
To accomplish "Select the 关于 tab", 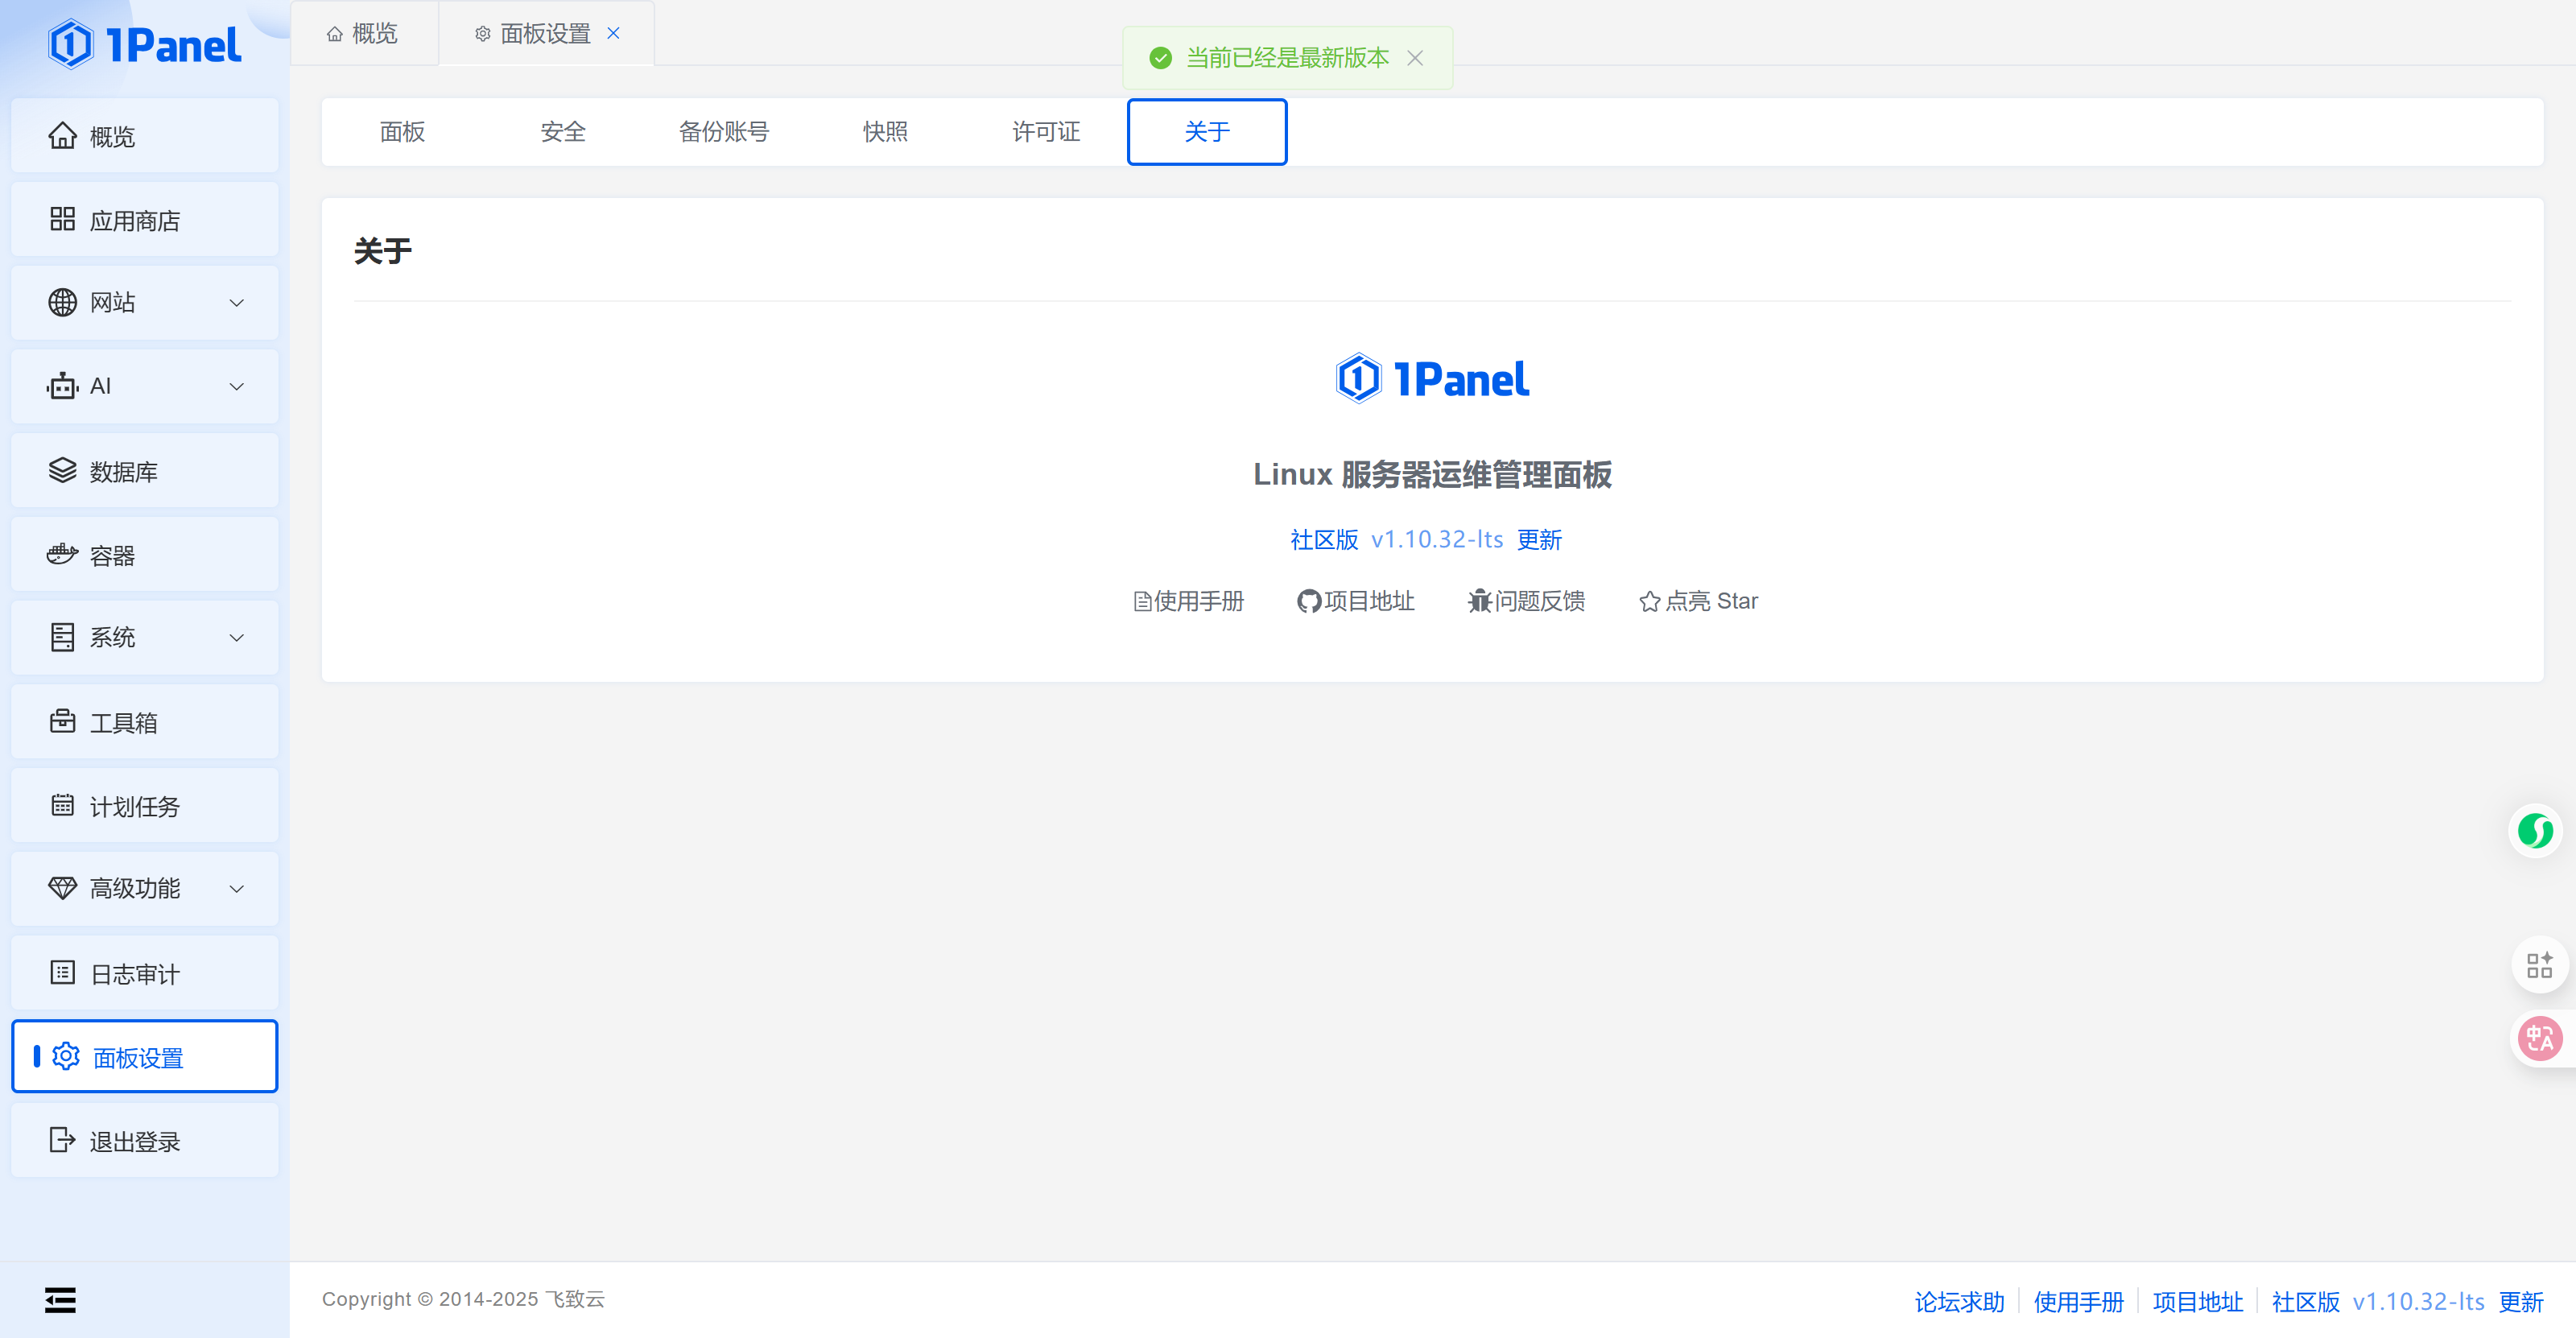I will tap(1207, 132).
